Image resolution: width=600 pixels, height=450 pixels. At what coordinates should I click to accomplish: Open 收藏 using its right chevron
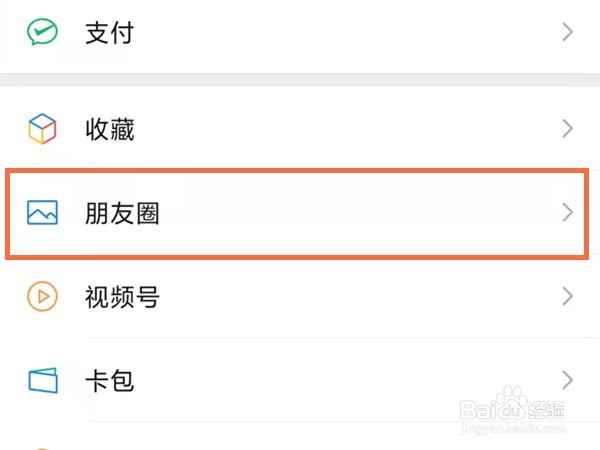(567, 129)
